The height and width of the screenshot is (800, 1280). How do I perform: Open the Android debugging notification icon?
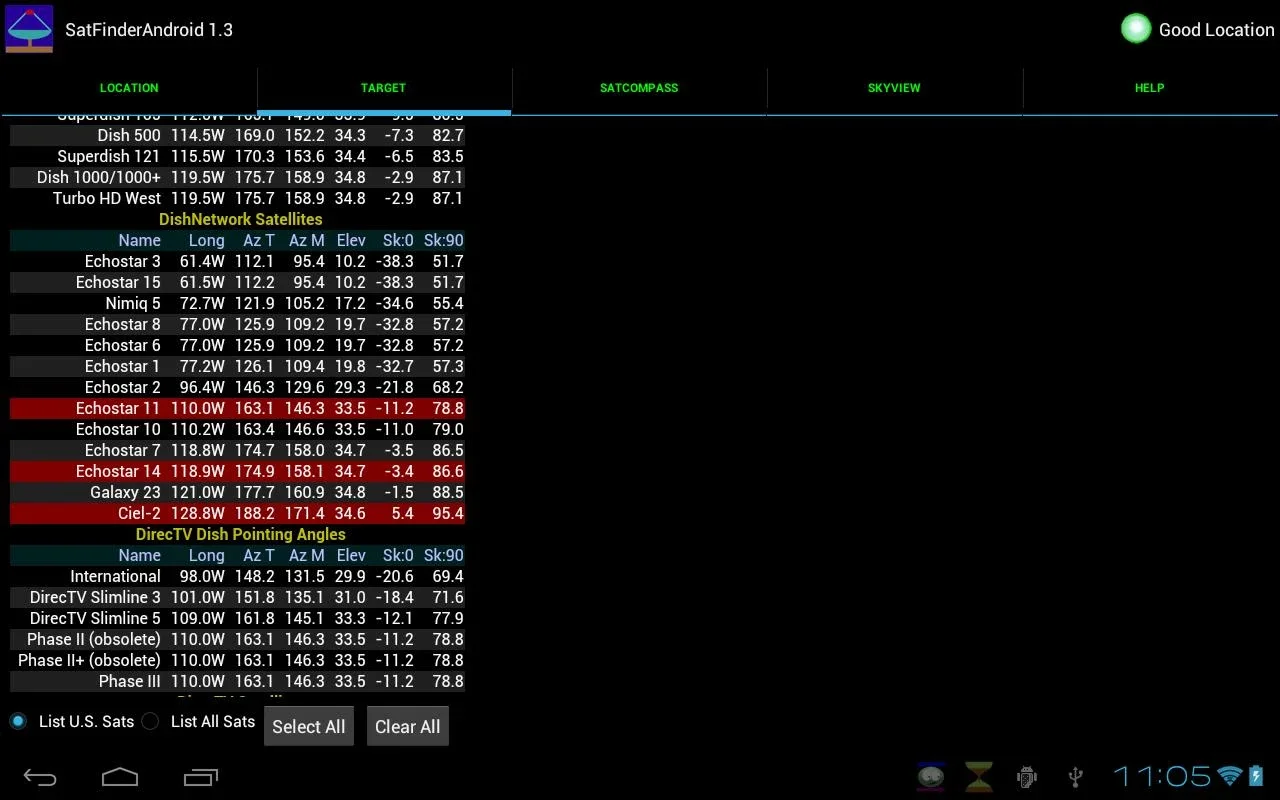click(x=1027, y=776)
